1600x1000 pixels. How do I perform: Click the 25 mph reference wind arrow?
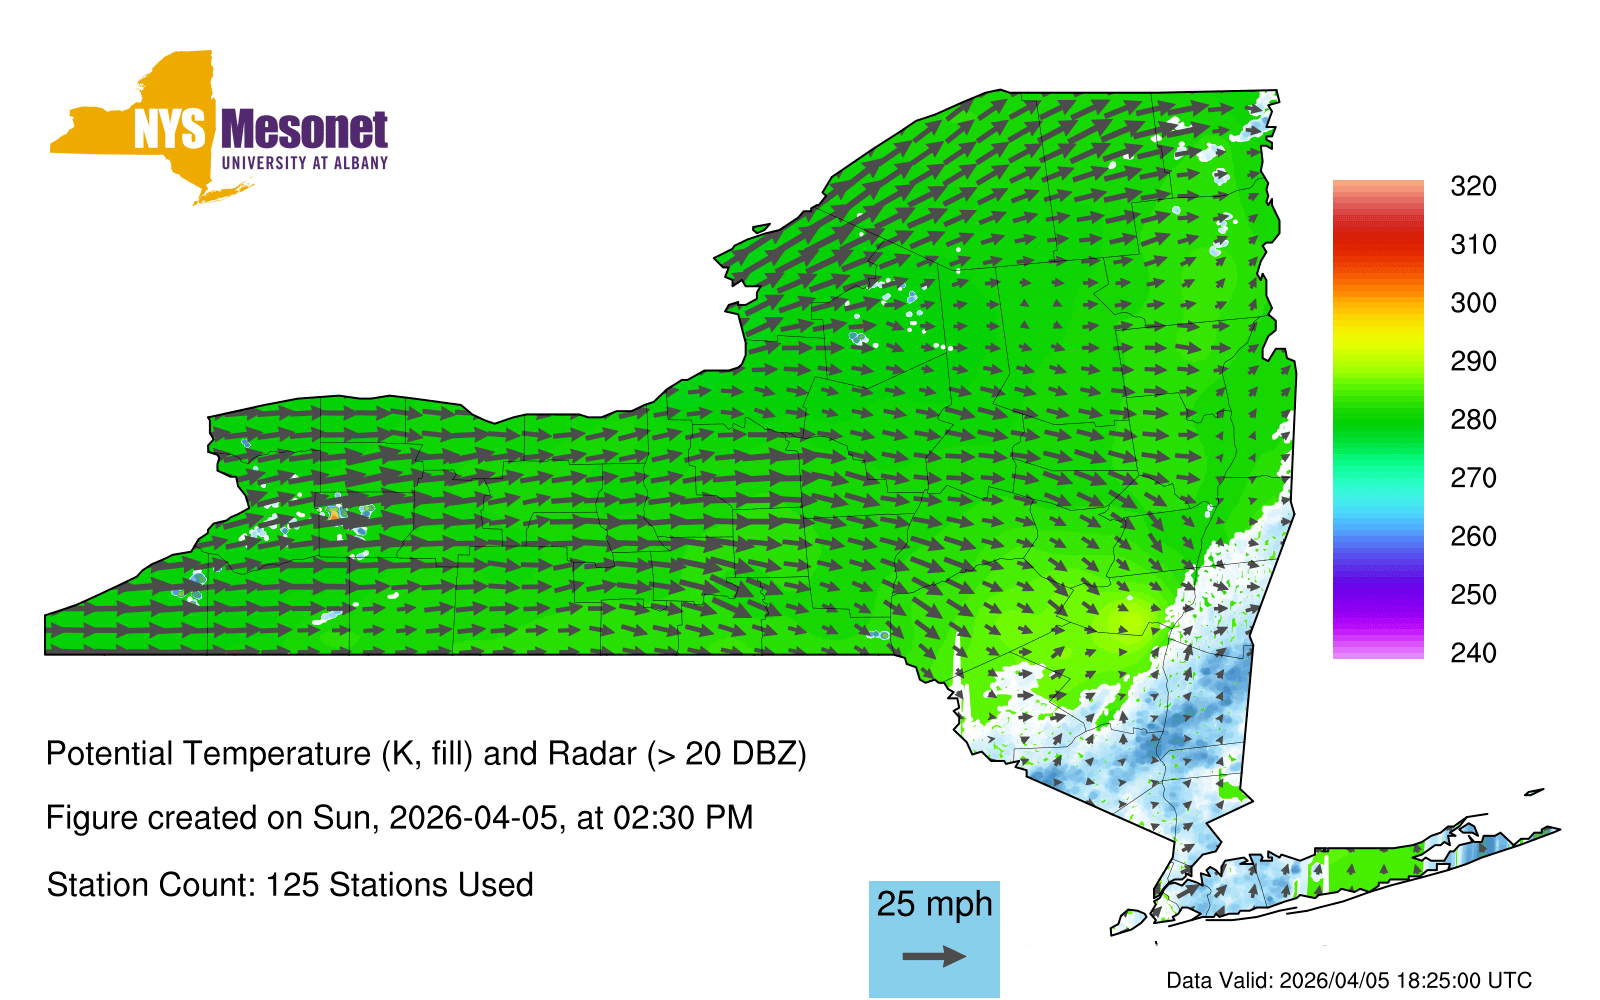pyautogui.click(x=934, y=957)
